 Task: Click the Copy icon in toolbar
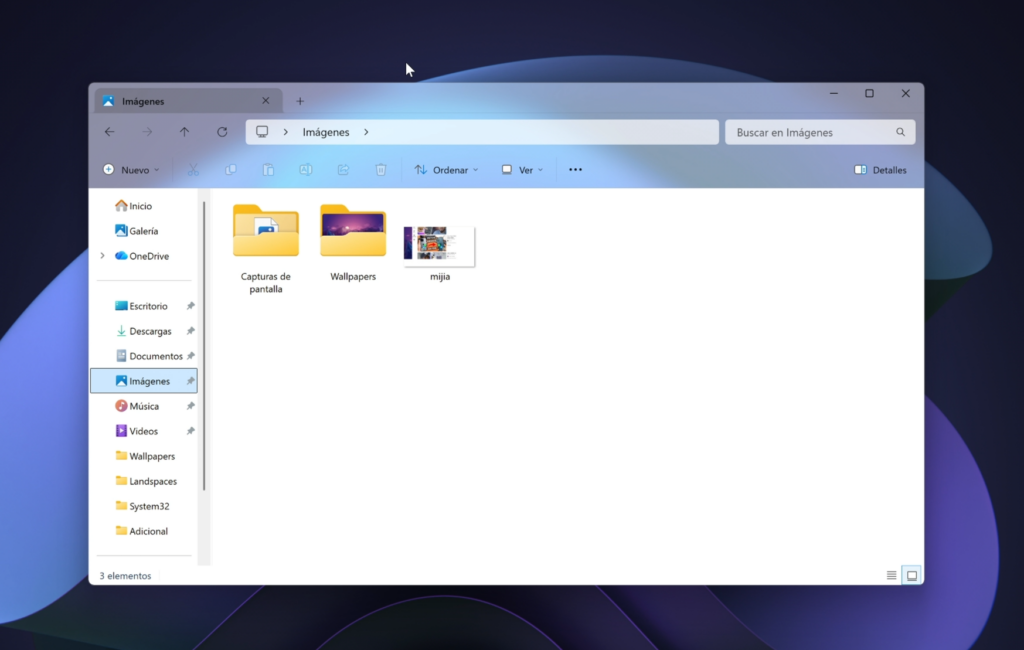pos(231,170)
